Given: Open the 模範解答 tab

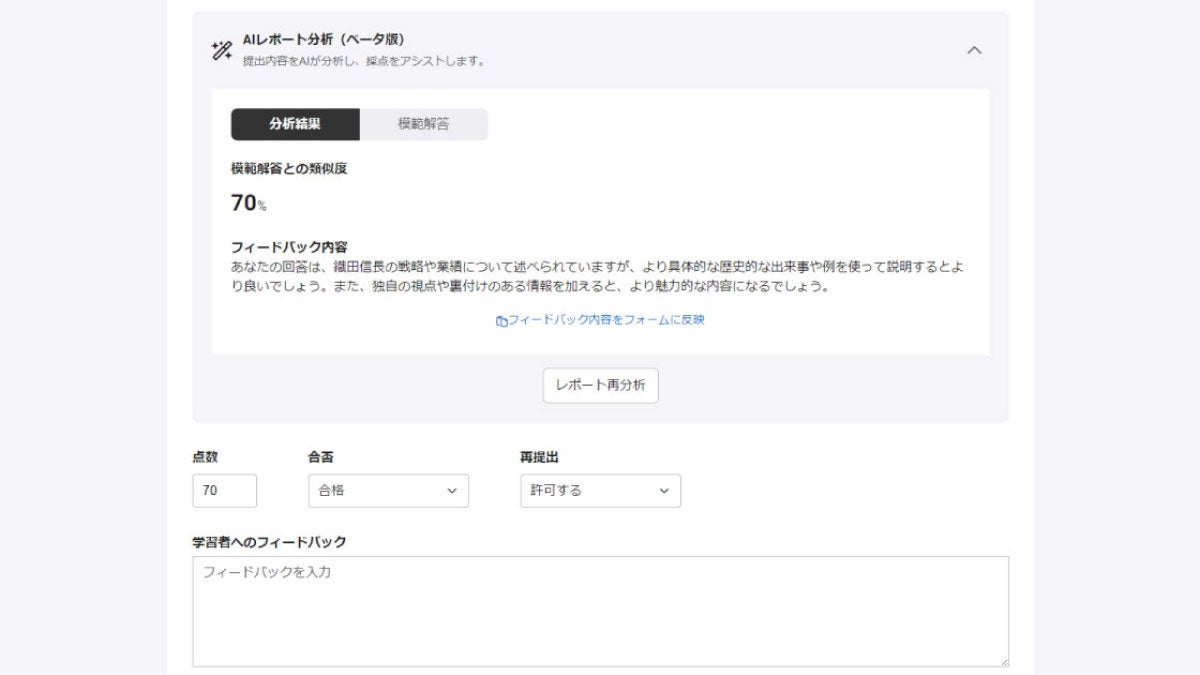Looking at the screenshot, I should (x=423, y=124).
